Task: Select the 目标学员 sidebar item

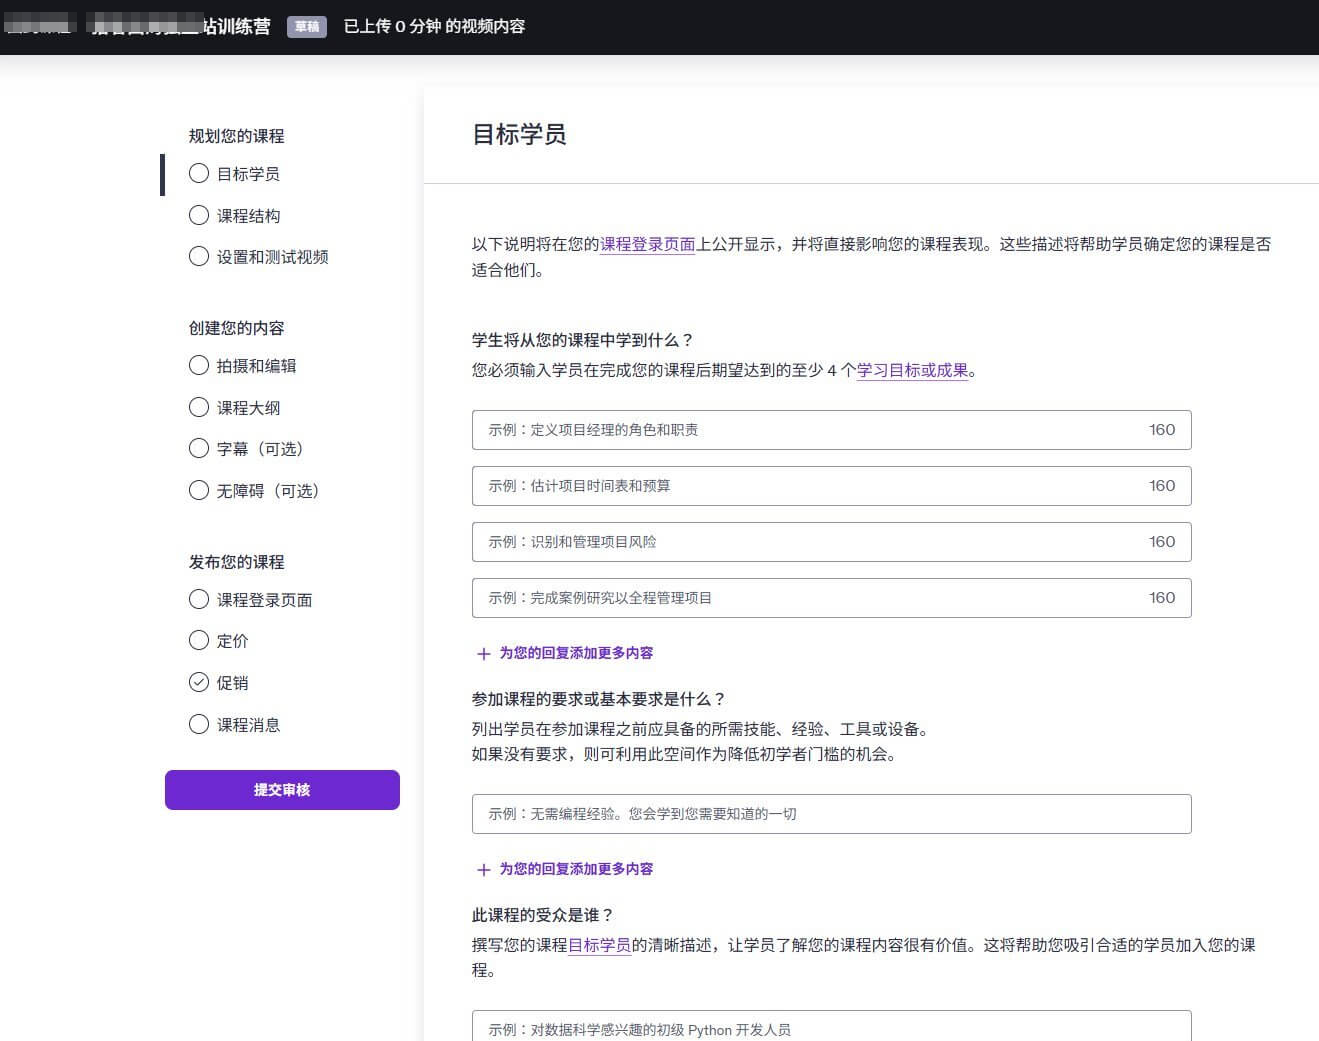Action: [x=249, y=174]
